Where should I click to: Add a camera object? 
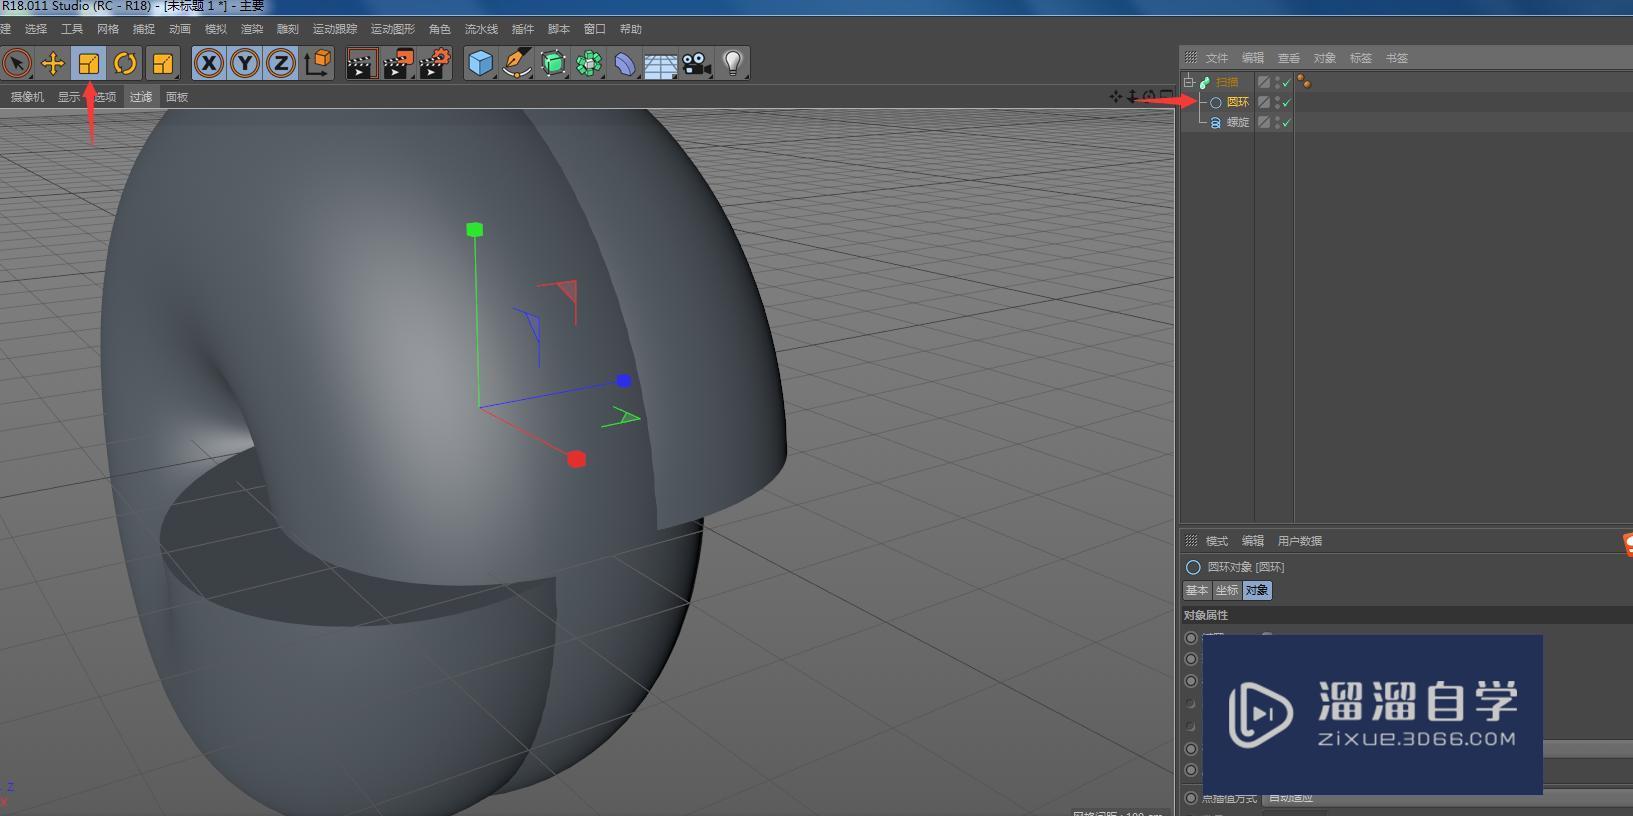pos(697,64)
